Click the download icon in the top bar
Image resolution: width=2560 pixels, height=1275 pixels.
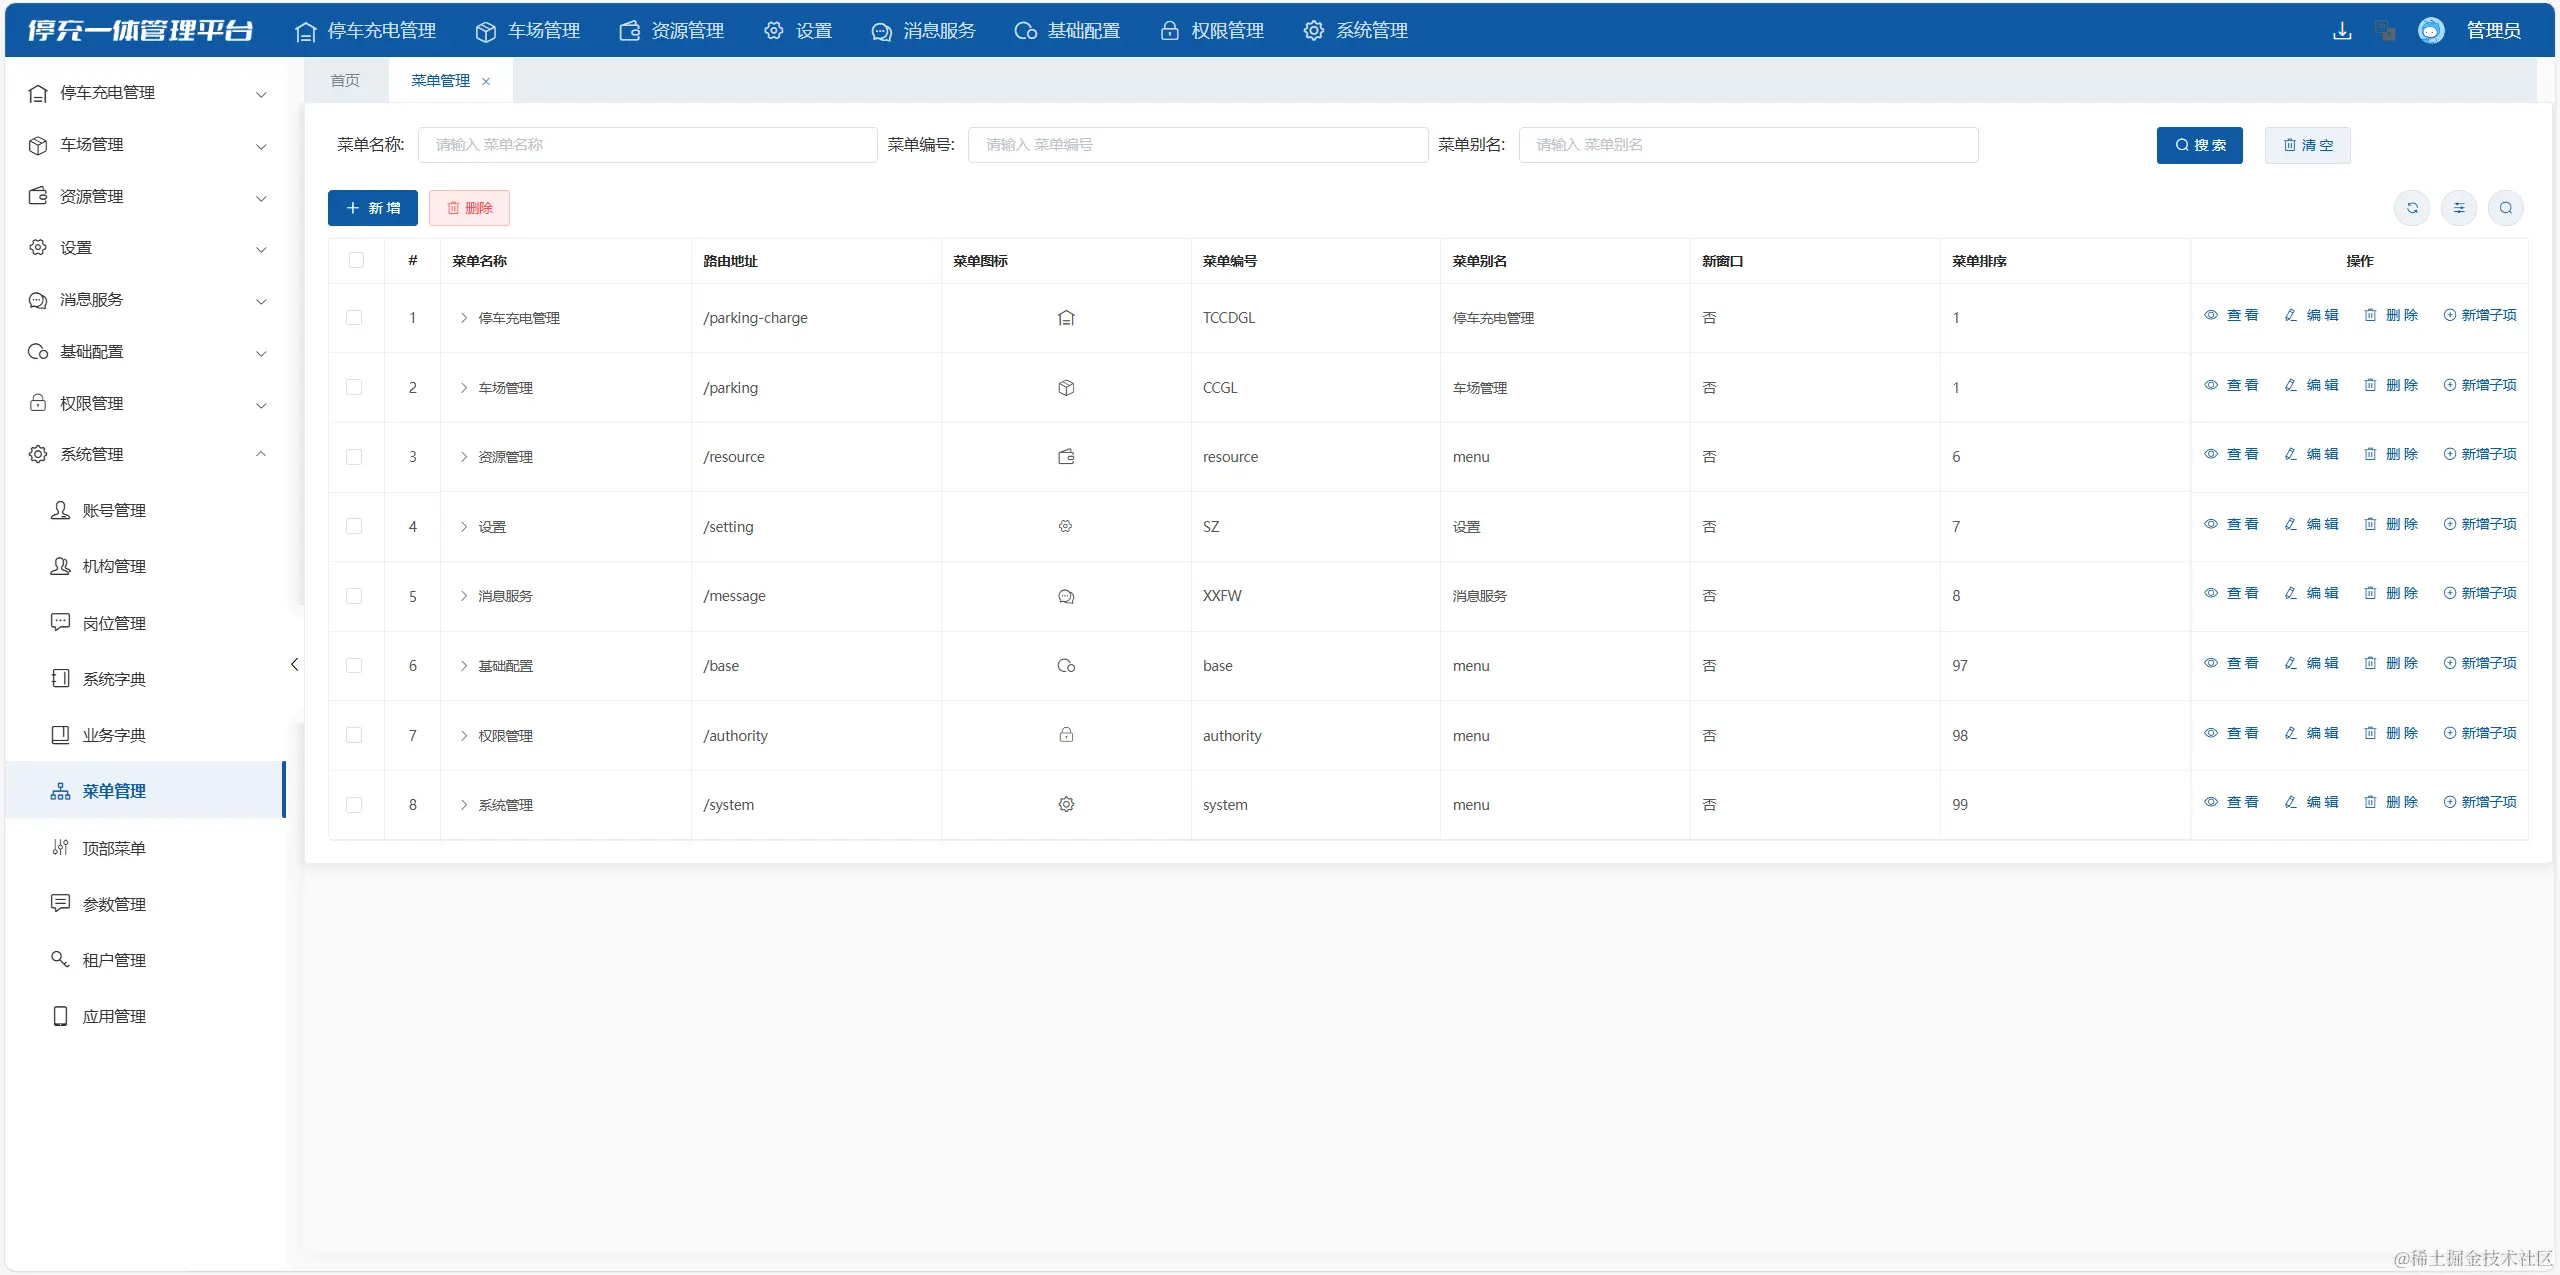click(x=2341, y=31)
